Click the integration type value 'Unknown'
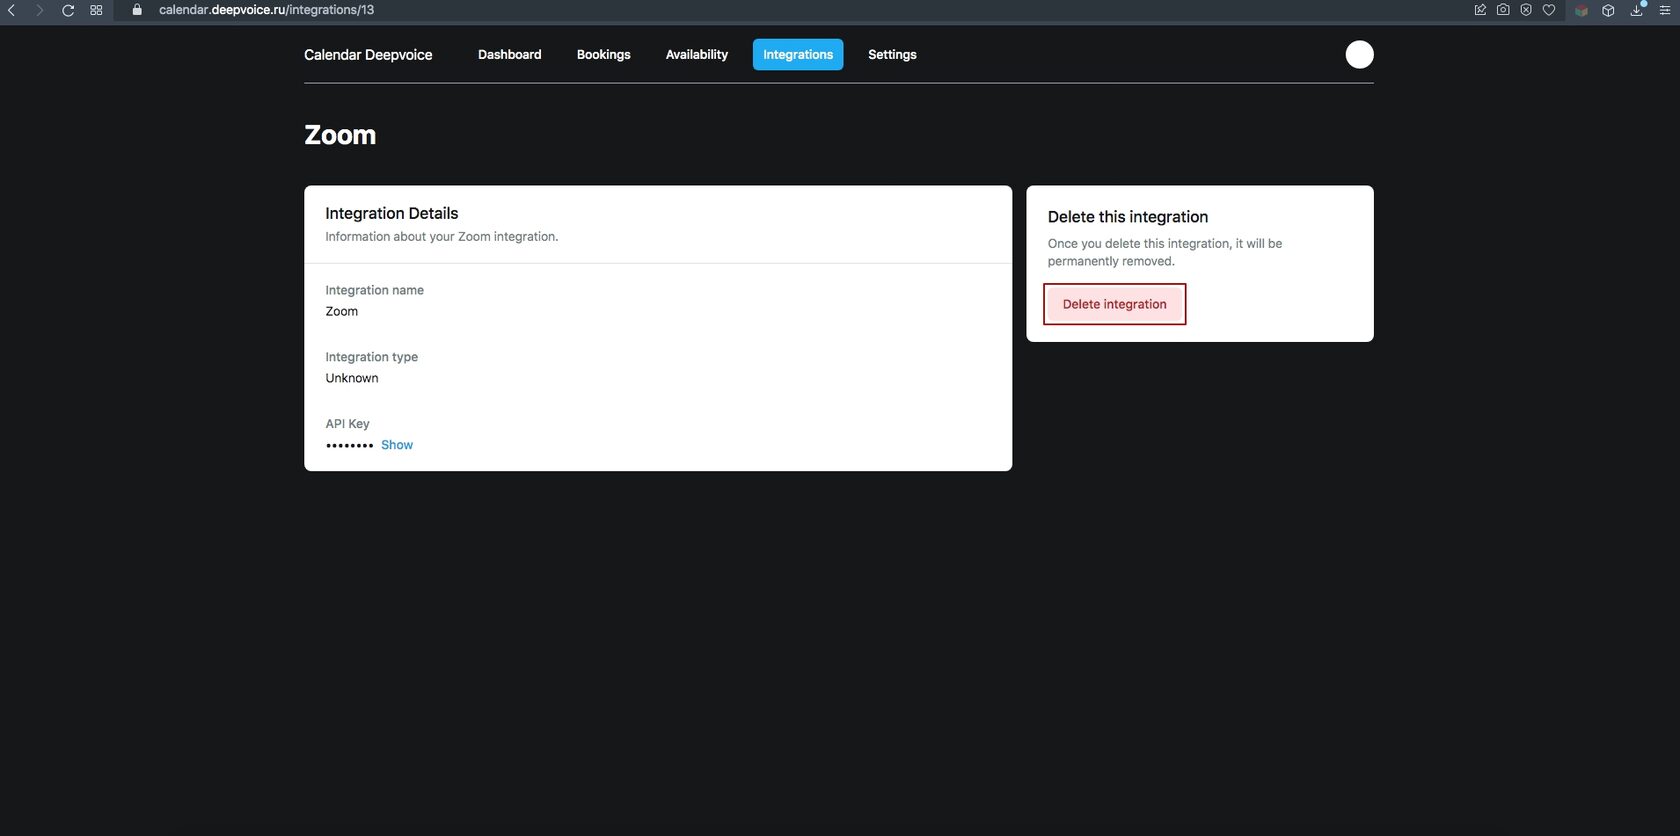The width and height of the screenshot is (1680, 836). tap(352, 378)
